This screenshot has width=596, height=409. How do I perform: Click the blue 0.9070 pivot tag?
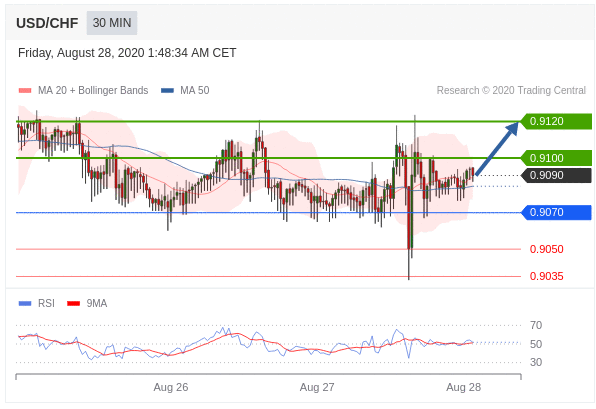click(556, 212)
